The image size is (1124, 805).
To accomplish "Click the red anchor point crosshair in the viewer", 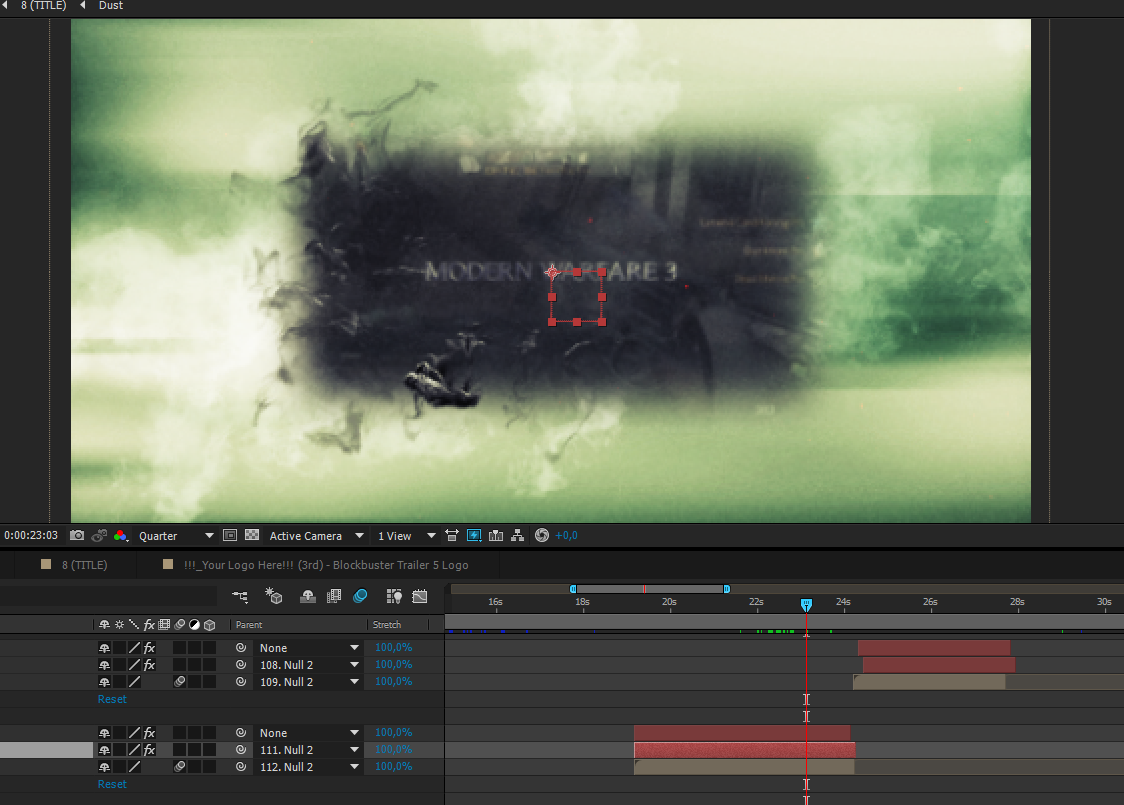I will (552, 272).
